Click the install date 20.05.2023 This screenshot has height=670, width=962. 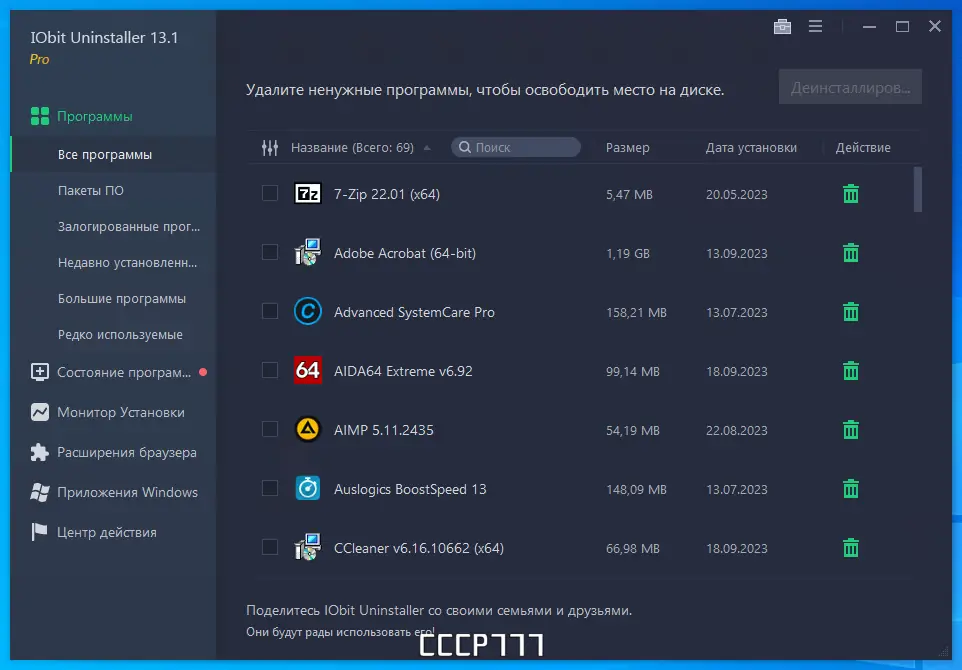pos(737,194)
